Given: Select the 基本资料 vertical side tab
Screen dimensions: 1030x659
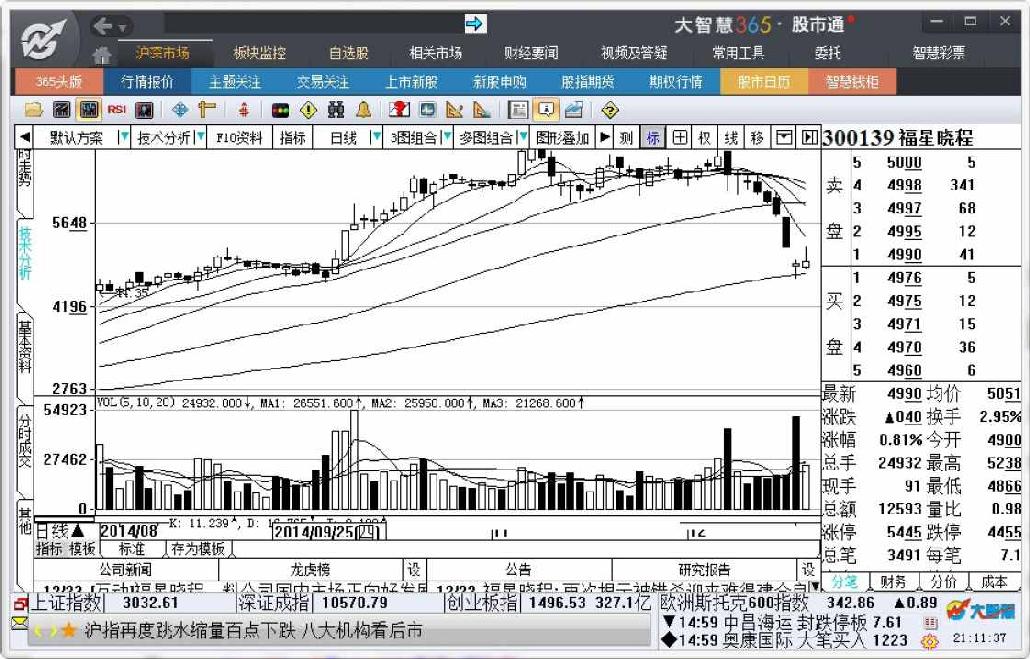Looking at the screenshot, I should point(25,346).
